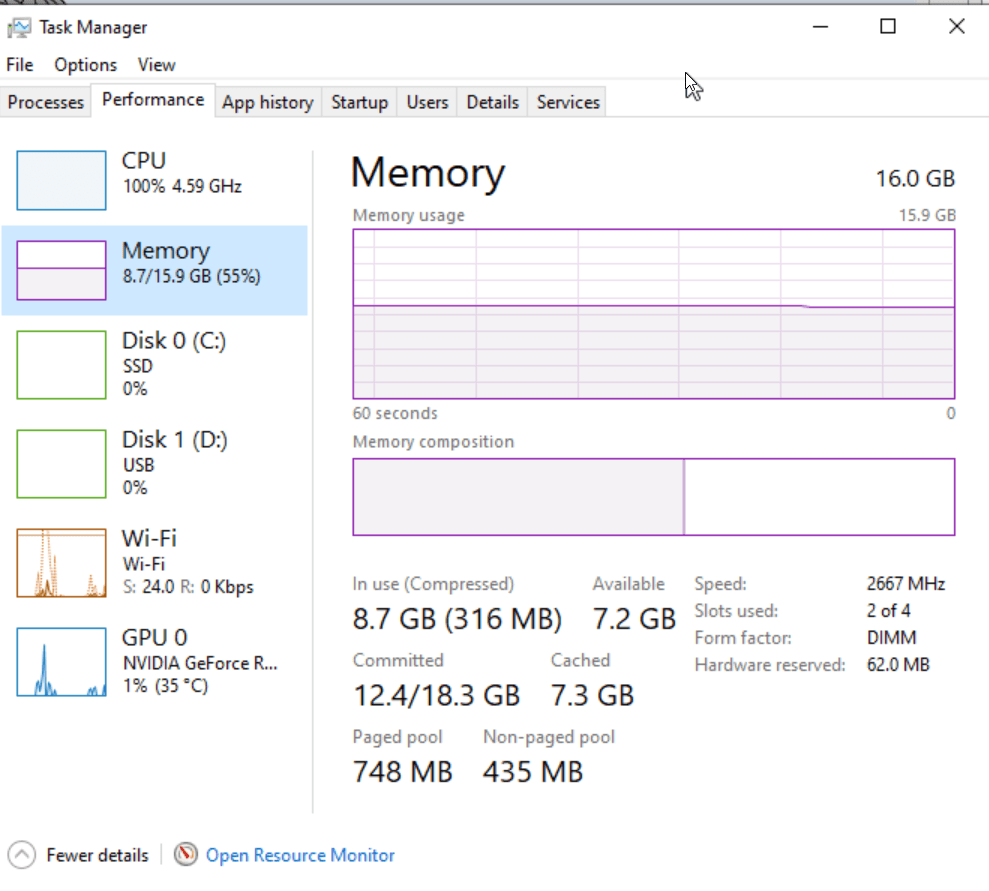Select the Disk 1 (D:) graph thumbnail
989x891 pixels.
(x=61, y=464)
